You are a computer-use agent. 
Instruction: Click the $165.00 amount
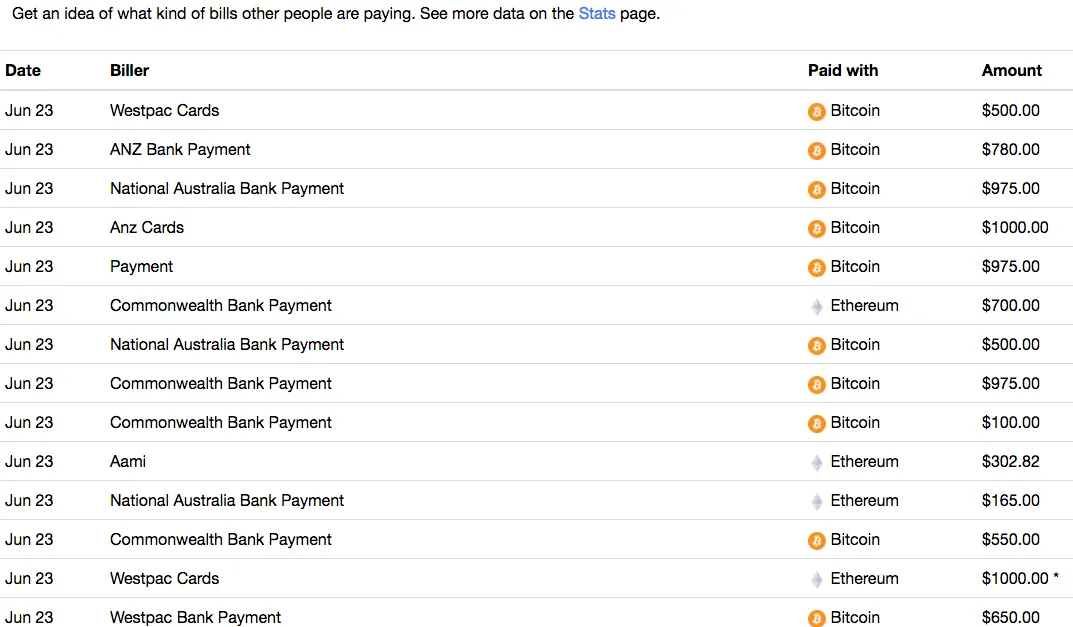1010,500
